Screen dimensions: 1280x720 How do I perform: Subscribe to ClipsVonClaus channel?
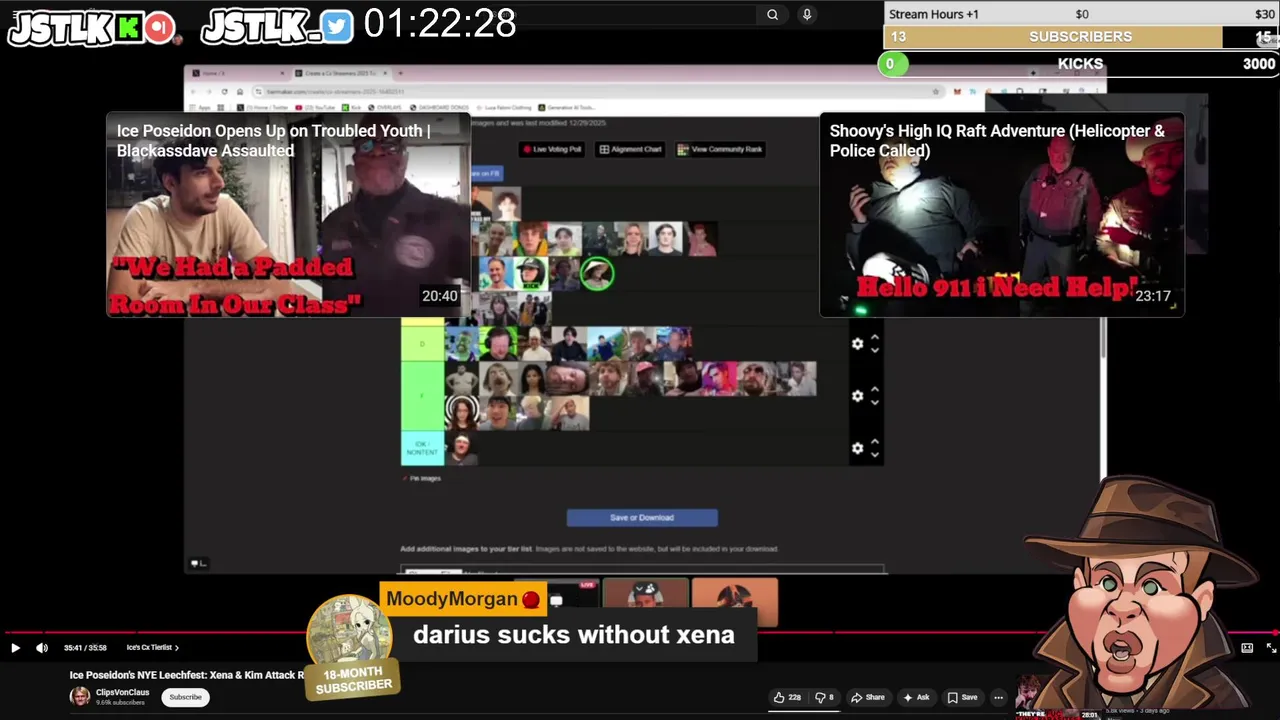coord(185,697)
